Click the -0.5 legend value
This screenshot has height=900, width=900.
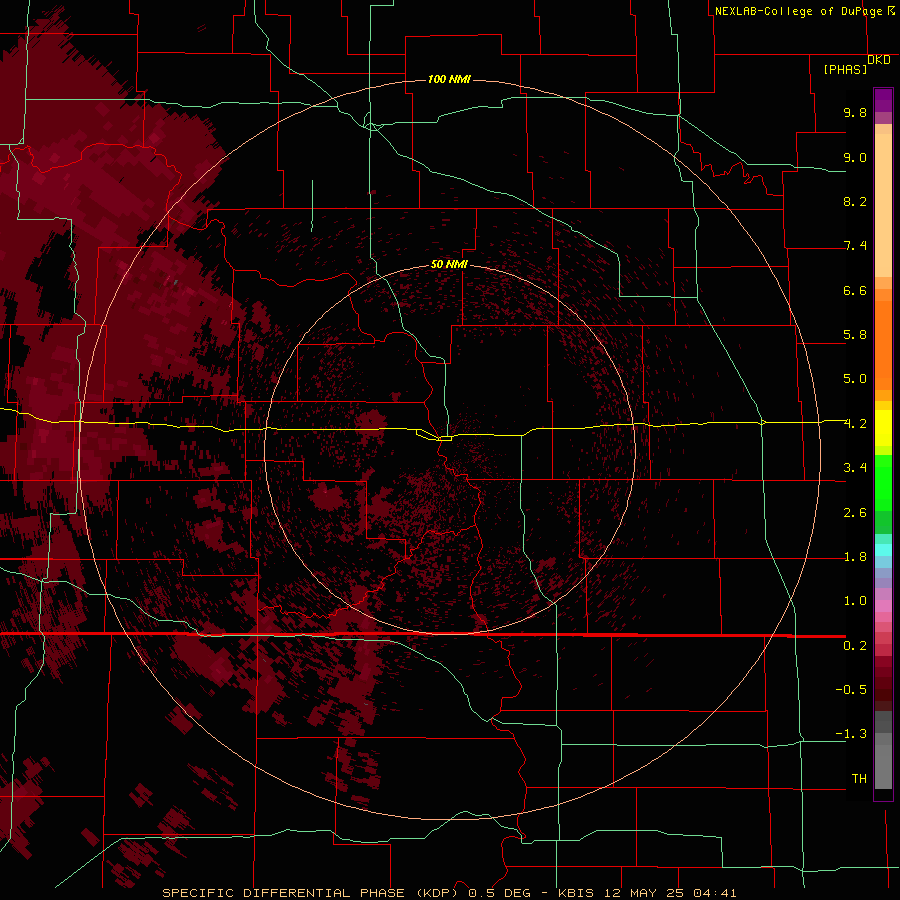tap(851, 690)
